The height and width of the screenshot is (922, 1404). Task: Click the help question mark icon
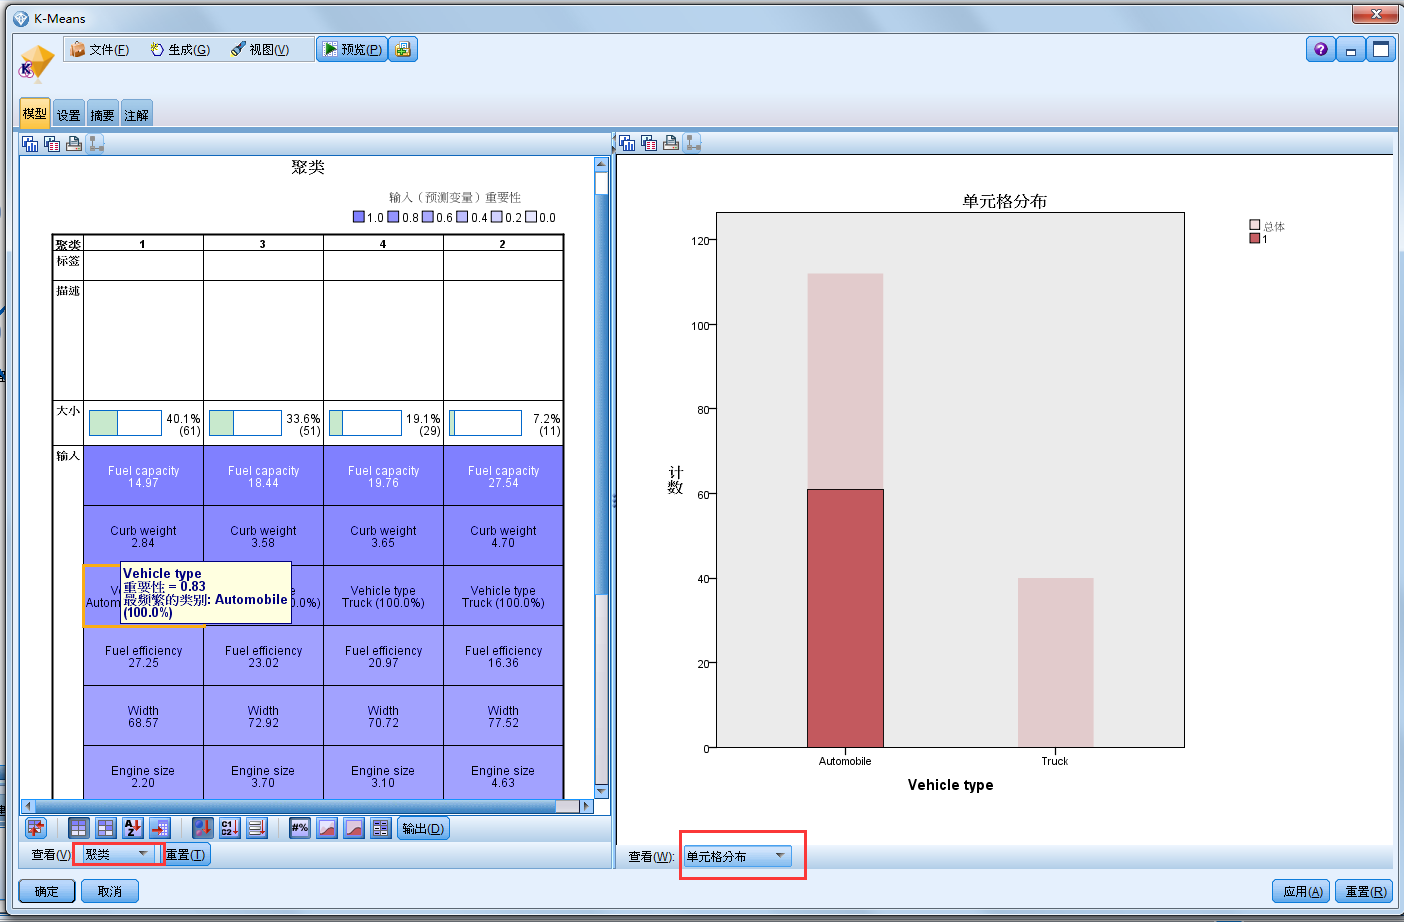(1321, 49)
